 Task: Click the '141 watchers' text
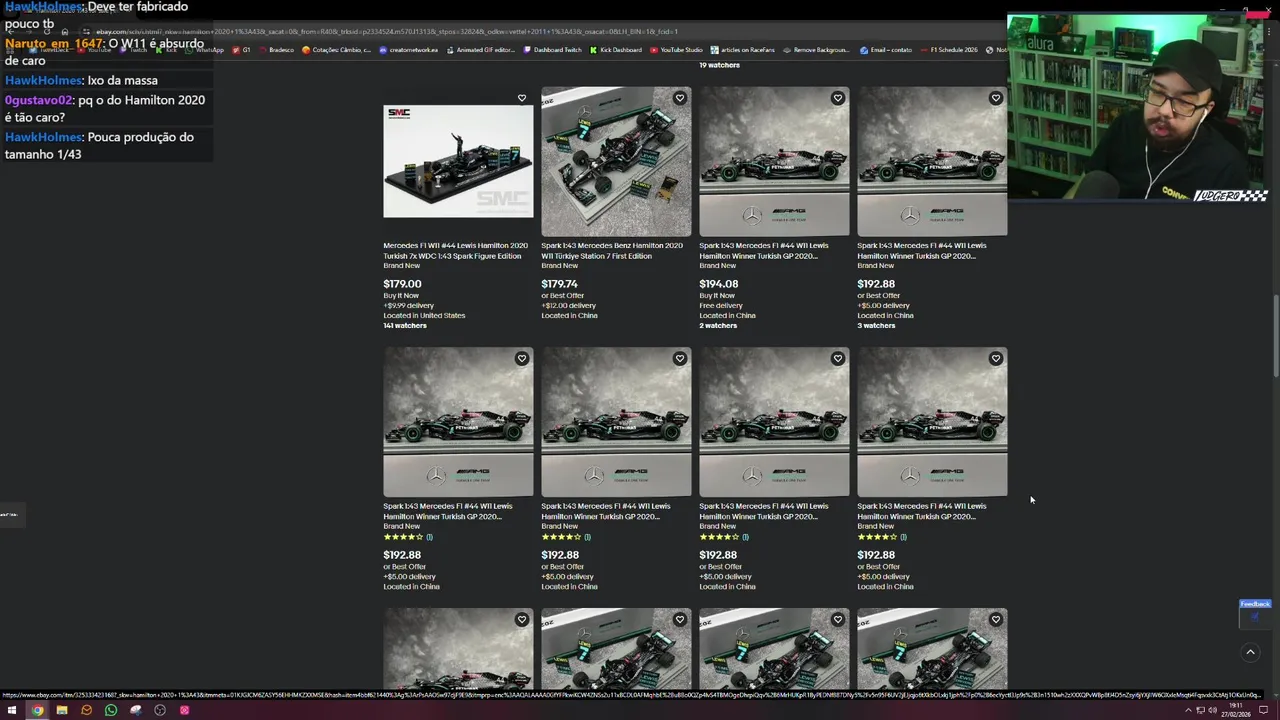pos(405,326)
